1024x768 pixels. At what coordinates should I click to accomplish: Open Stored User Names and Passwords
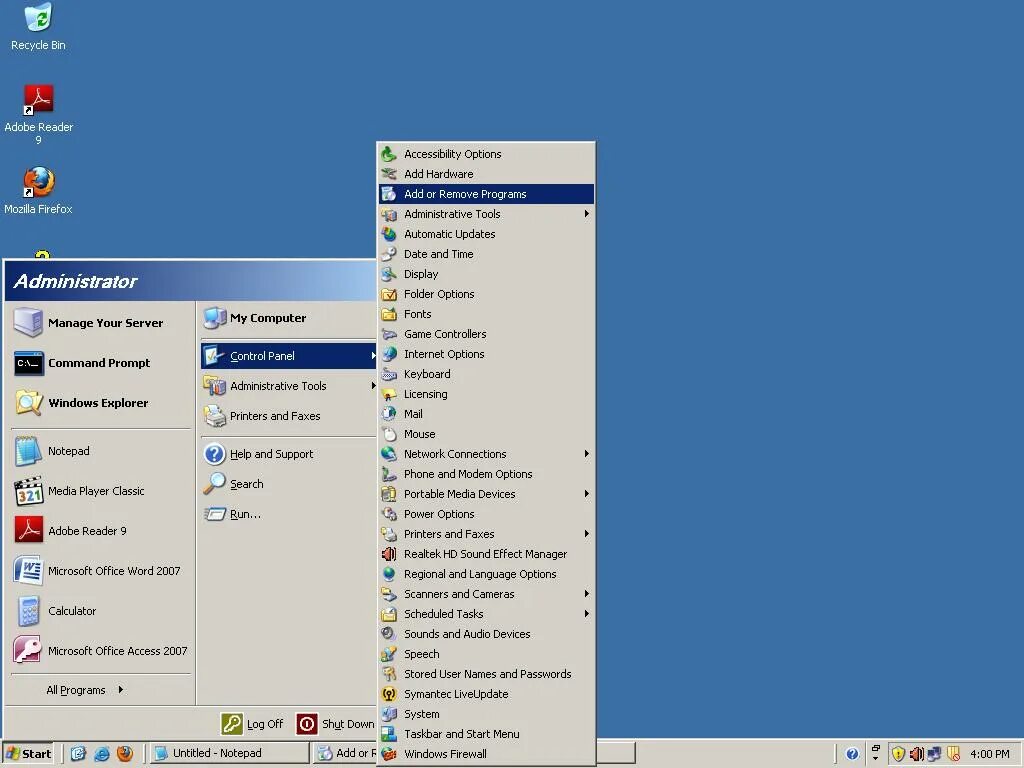(x=487, y=674)
